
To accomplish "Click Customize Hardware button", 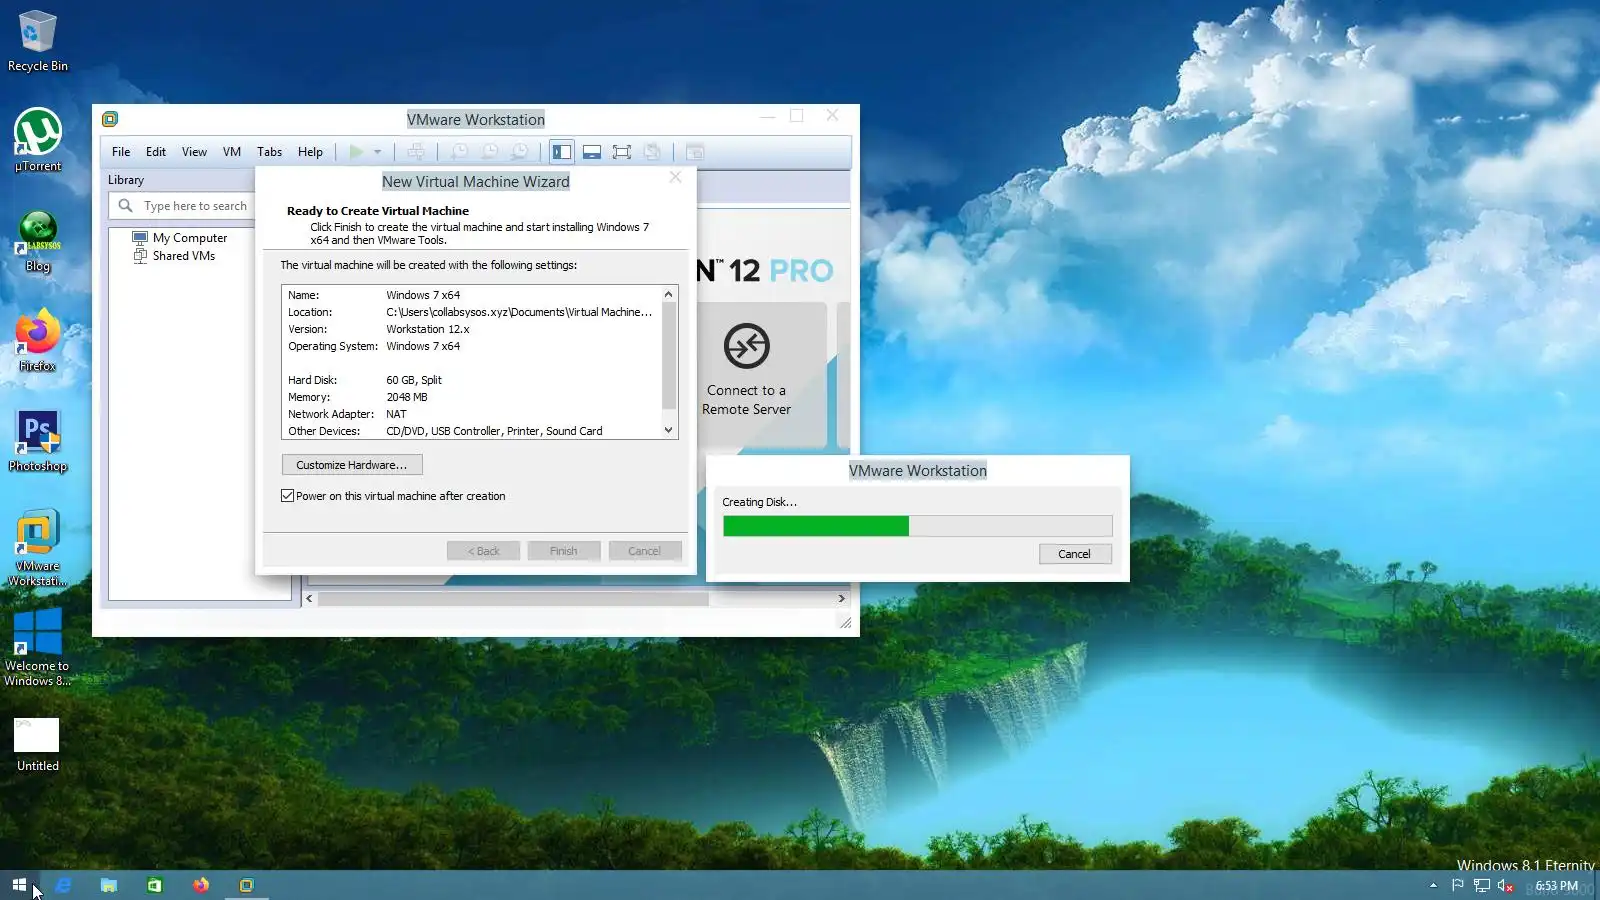I will pos(352,465).
